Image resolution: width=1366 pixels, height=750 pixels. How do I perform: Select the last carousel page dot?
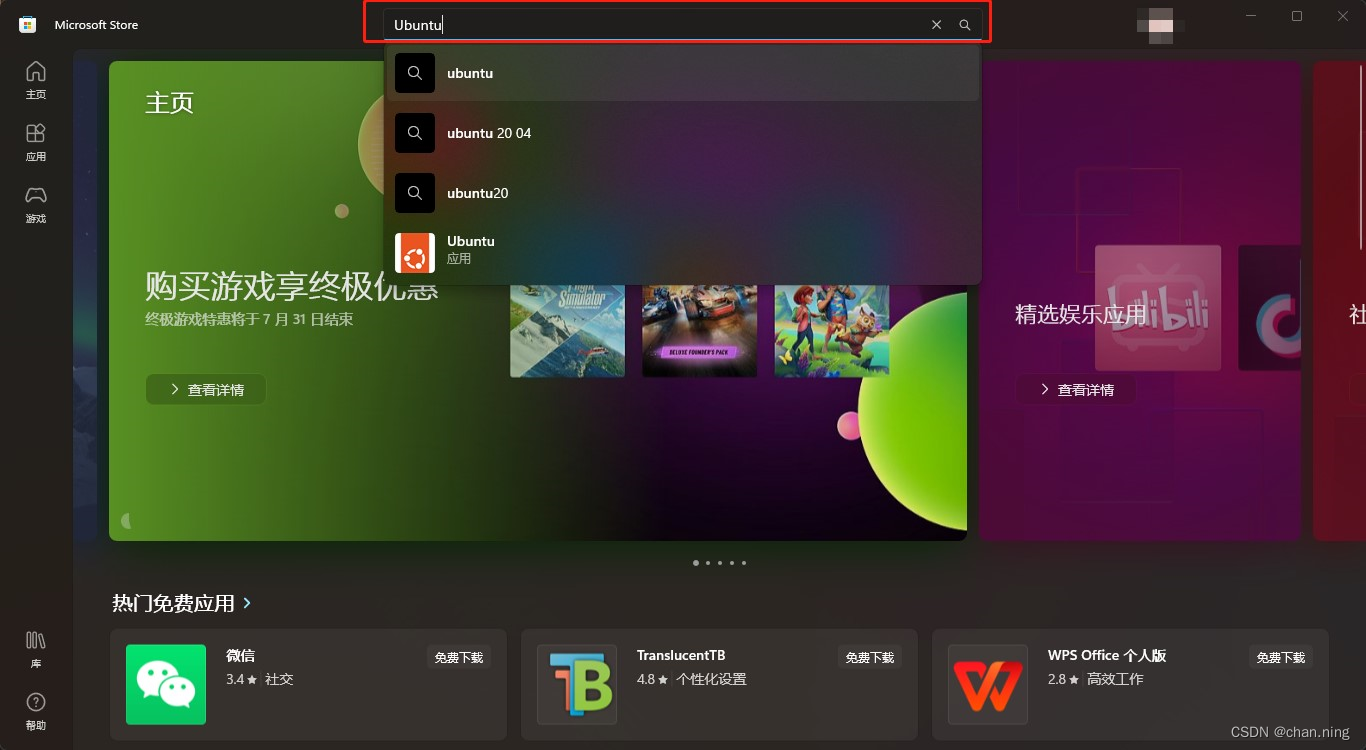[744, 563]
